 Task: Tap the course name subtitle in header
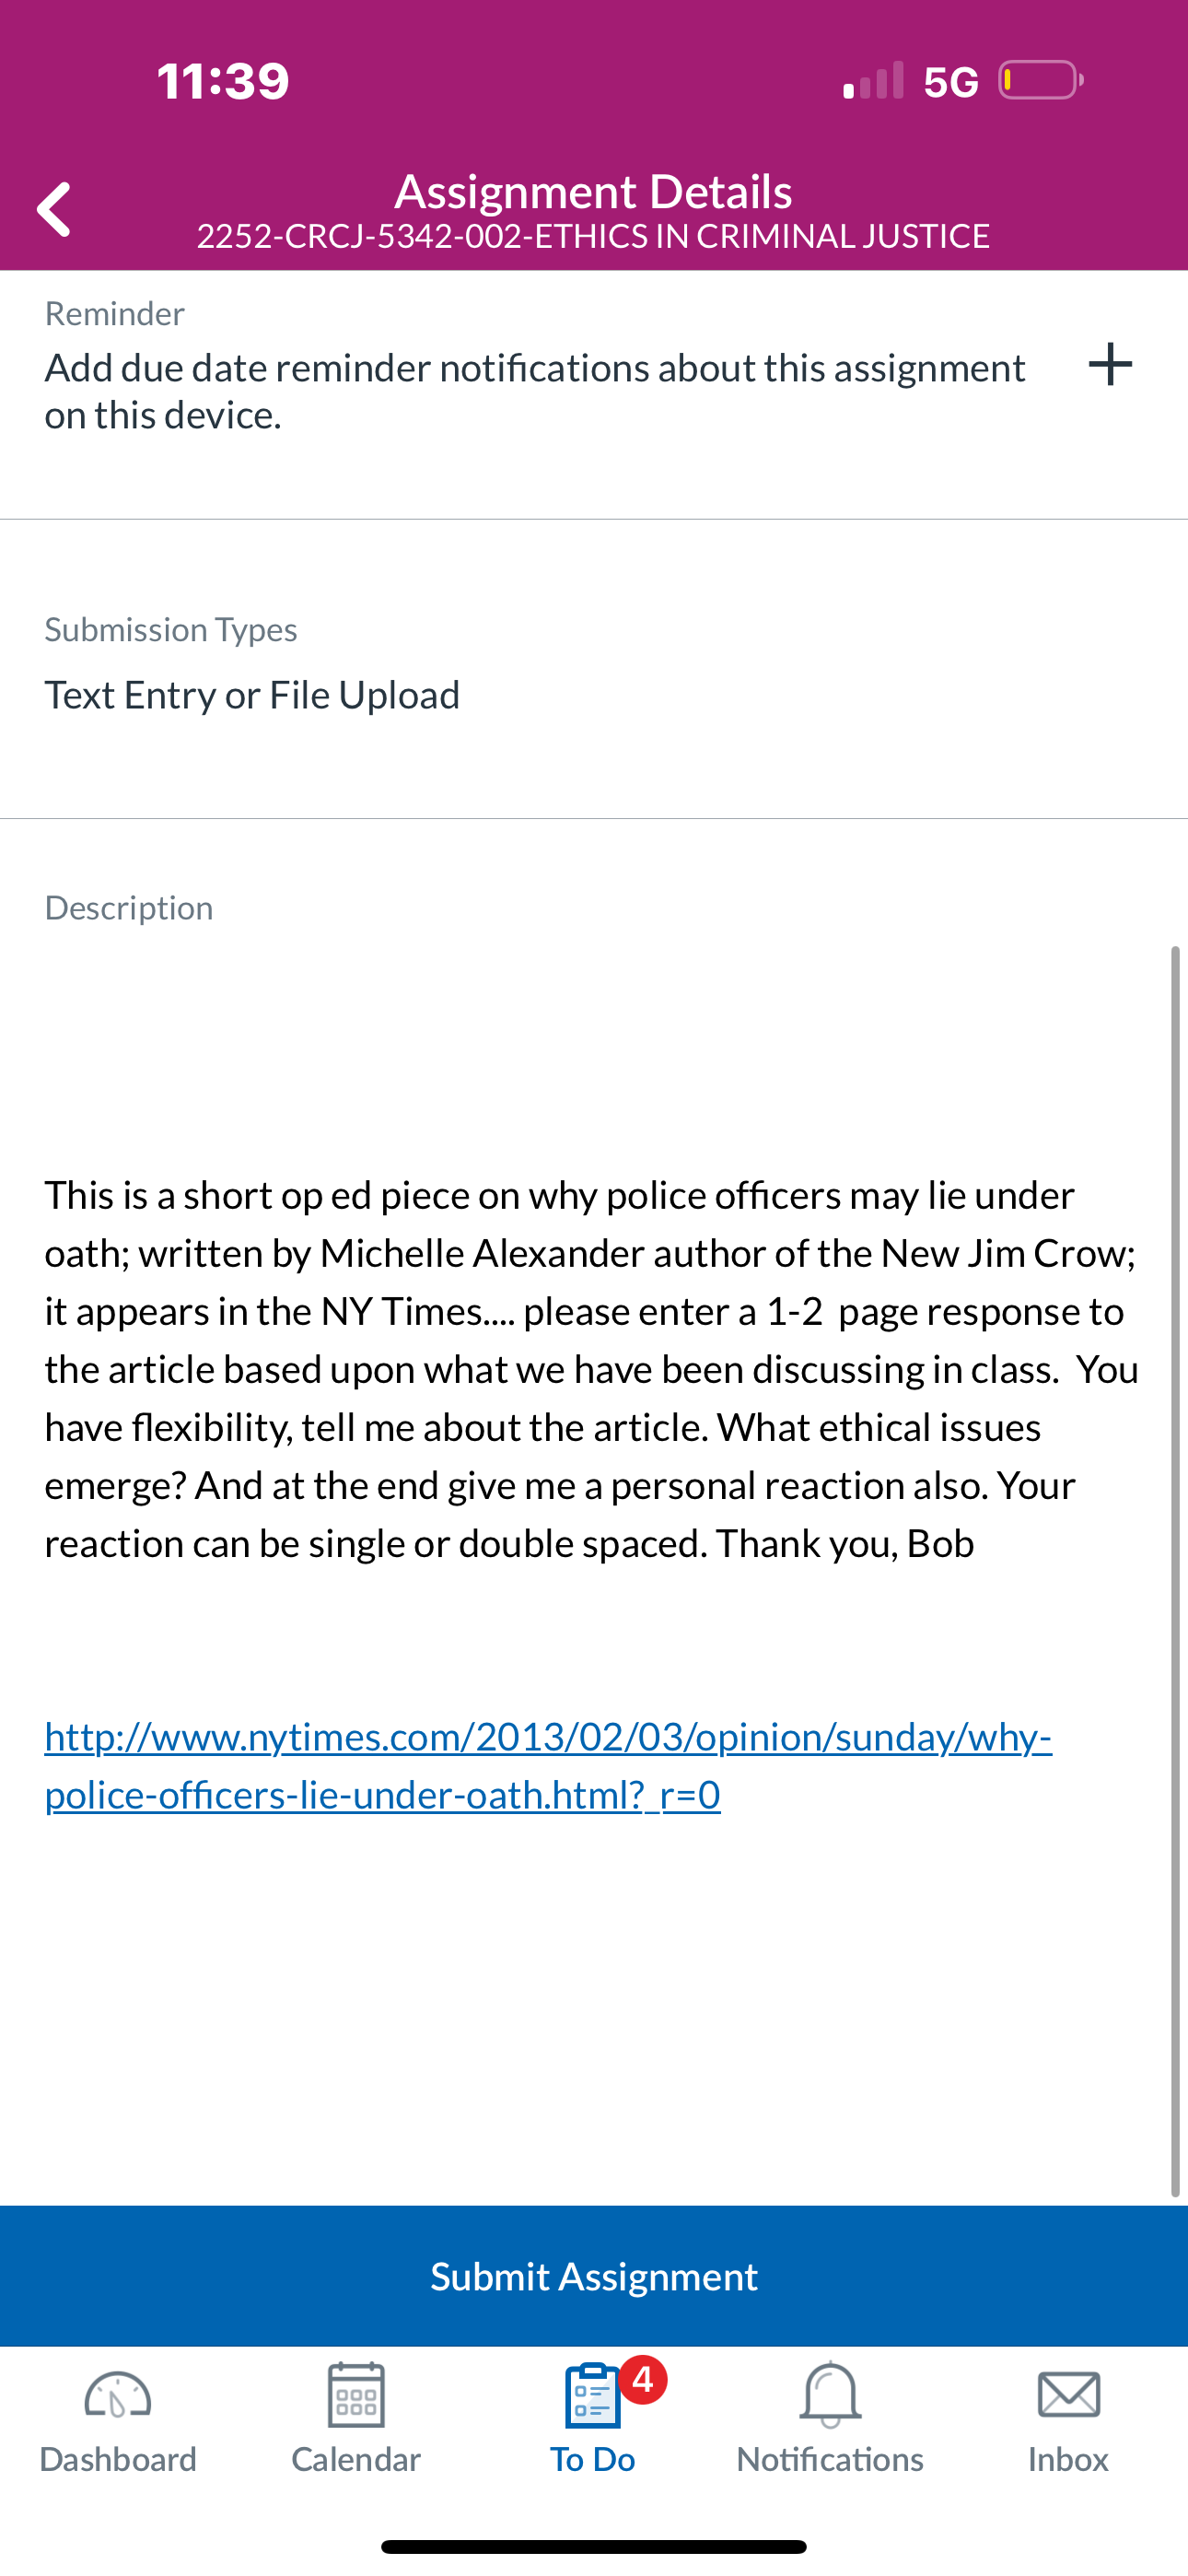coord(593,236)
